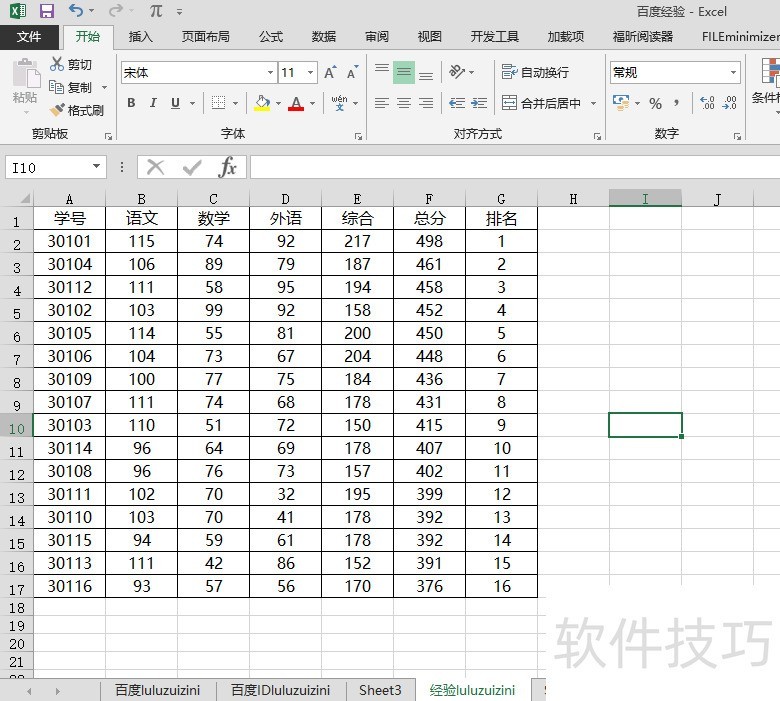Expand the underline style dropdown arrow
The width and height of the screenshot is (780, 701).
[x=192, y=103]
